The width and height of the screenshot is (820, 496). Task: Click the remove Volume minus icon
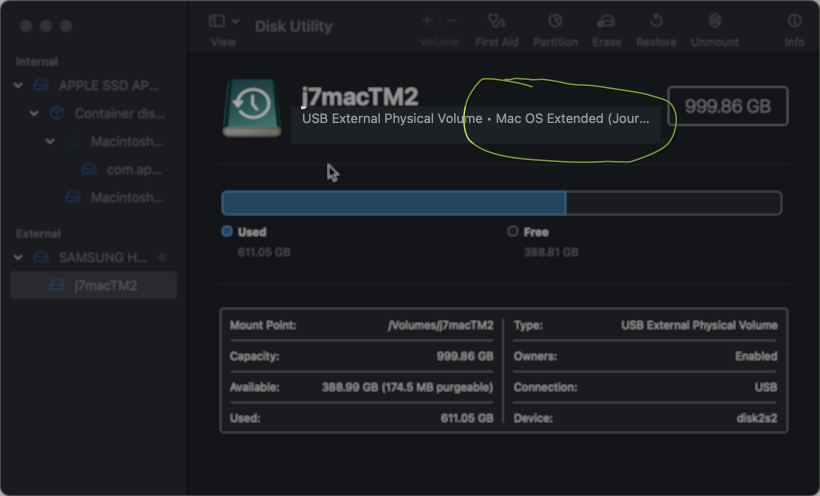(452, 21)
